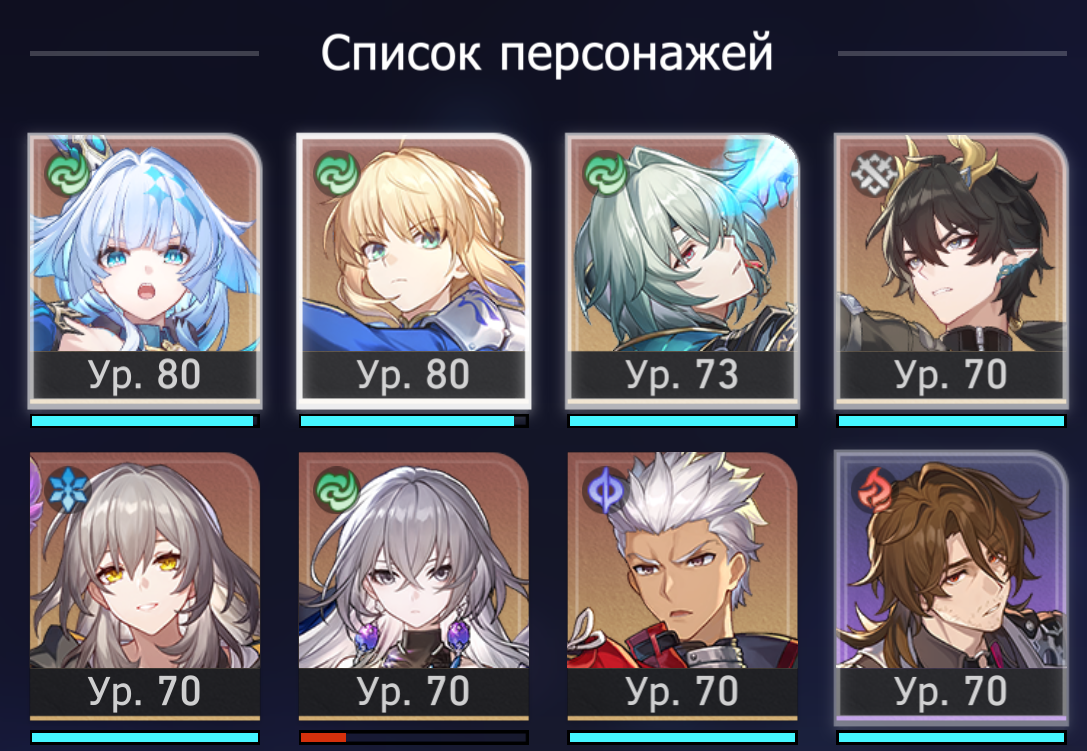Choose the horned dark-haired character portrait
The width and height of the screenshot is (1087, 751).
click(950, 270)
